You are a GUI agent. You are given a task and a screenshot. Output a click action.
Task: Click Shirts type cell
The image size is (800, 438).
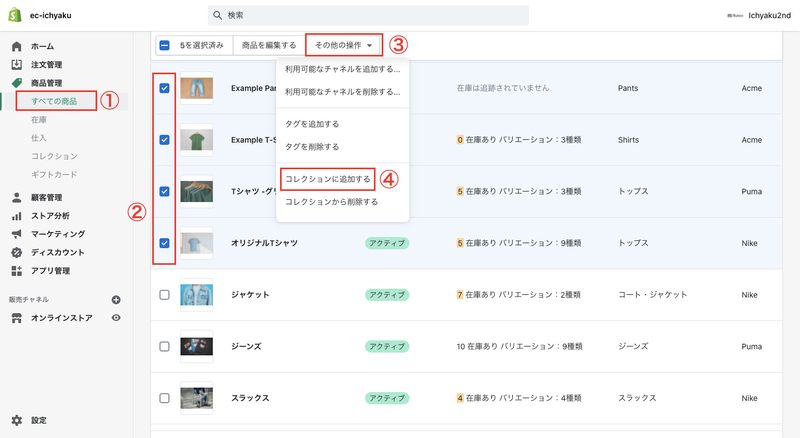tap(628, 139)
